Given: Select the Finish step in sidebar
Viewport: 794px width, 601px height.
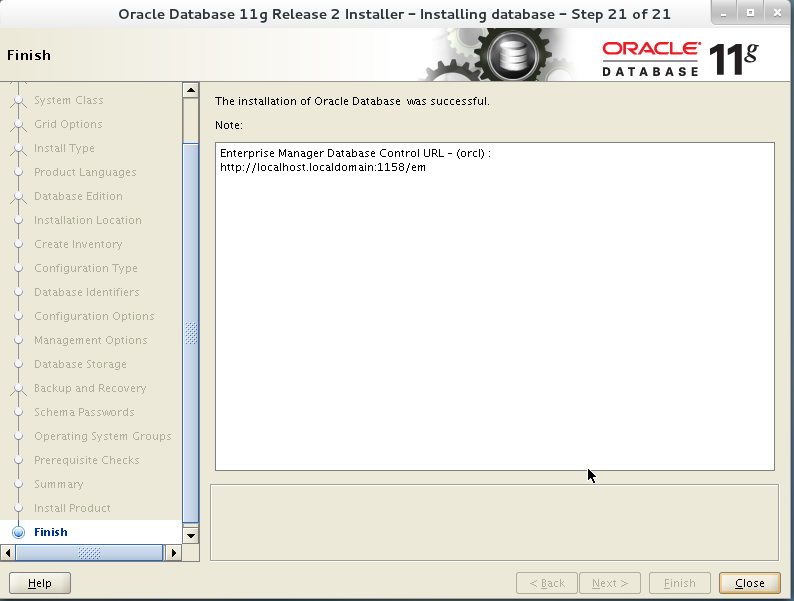Looking at the screenshot, I should pos(51,532).
